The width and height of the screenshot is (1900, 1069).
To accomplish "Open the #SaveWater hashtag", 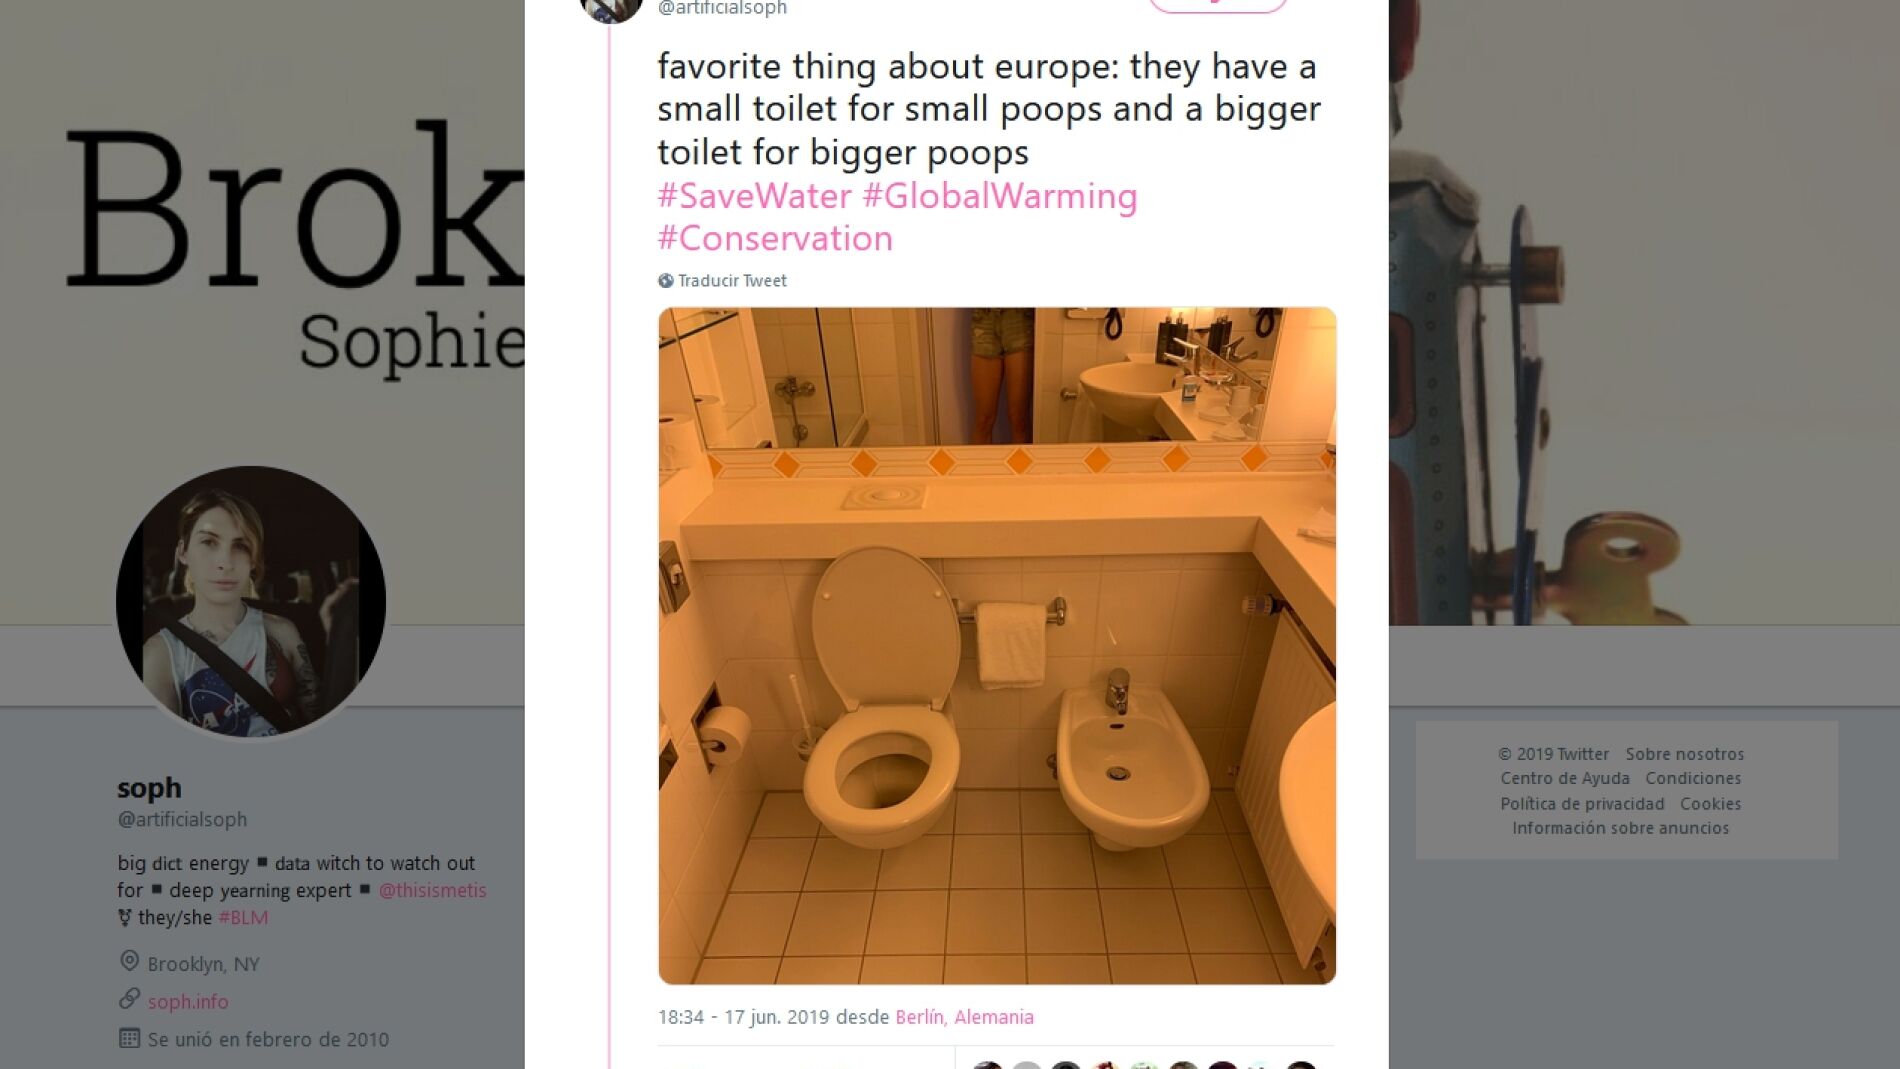I will pos(754,196).
